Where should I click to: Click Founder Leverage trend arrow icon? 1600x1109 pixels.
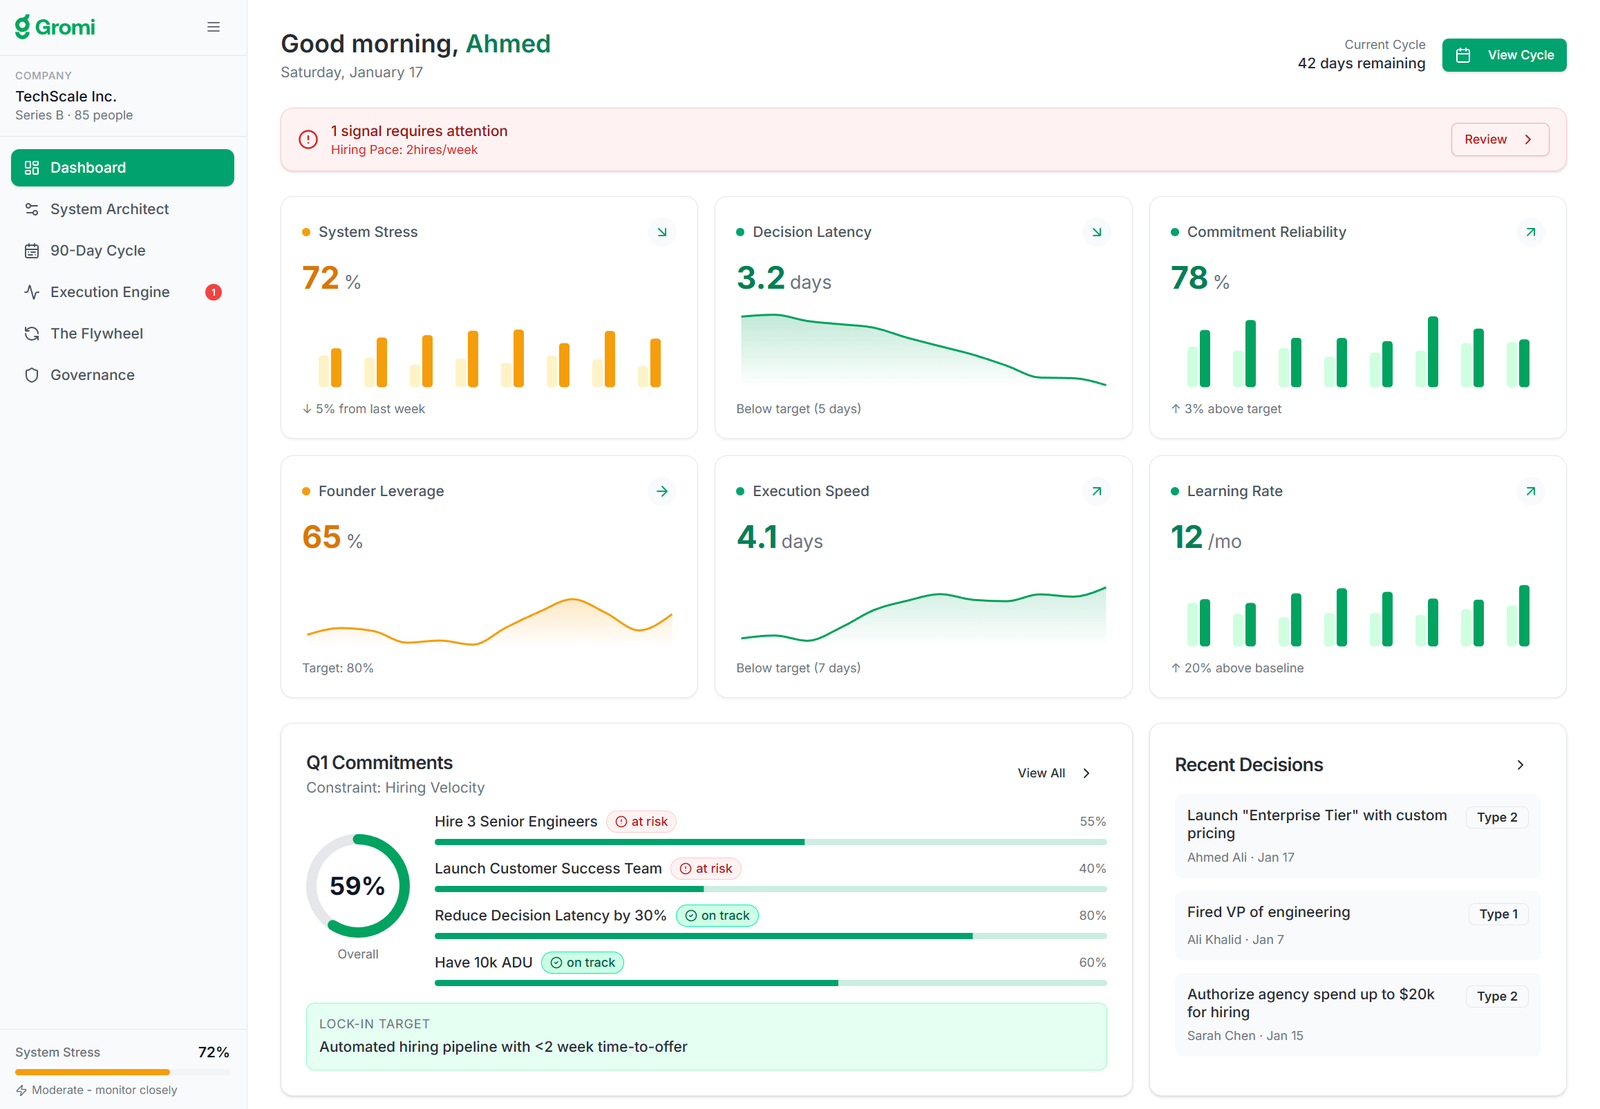[662, 491]
